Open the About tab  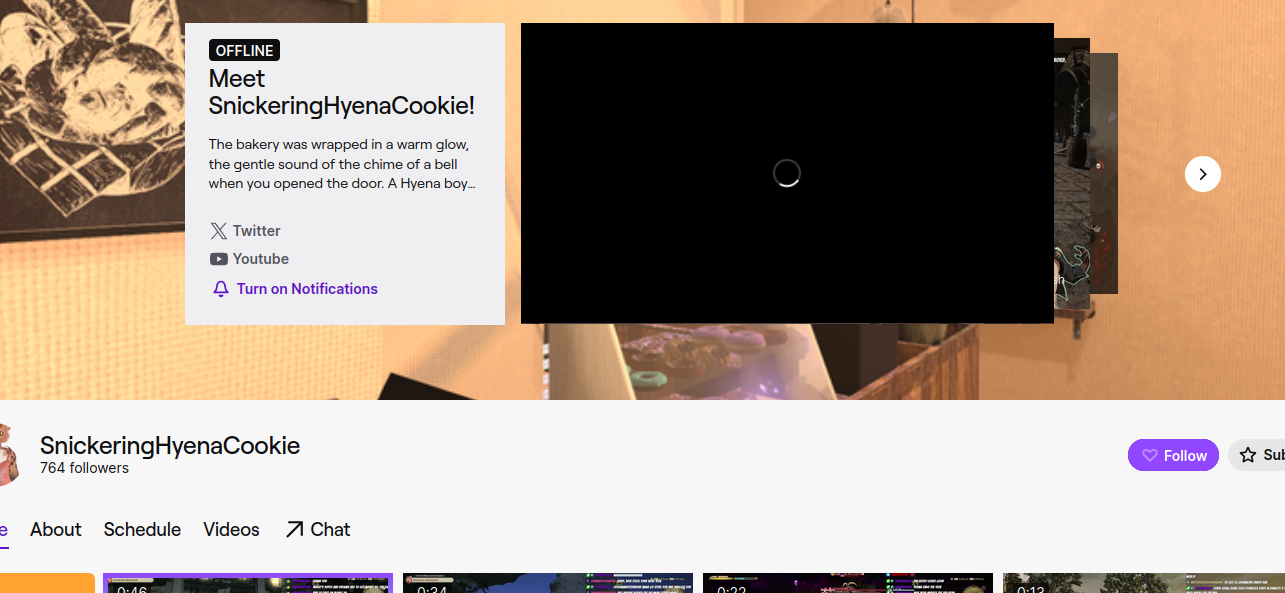coord(56,530)
